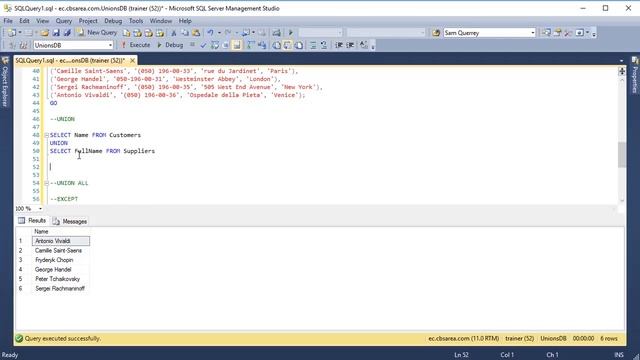Click the Database Engine Query icon
Screen dimensions: 640x360
[127, 33]
